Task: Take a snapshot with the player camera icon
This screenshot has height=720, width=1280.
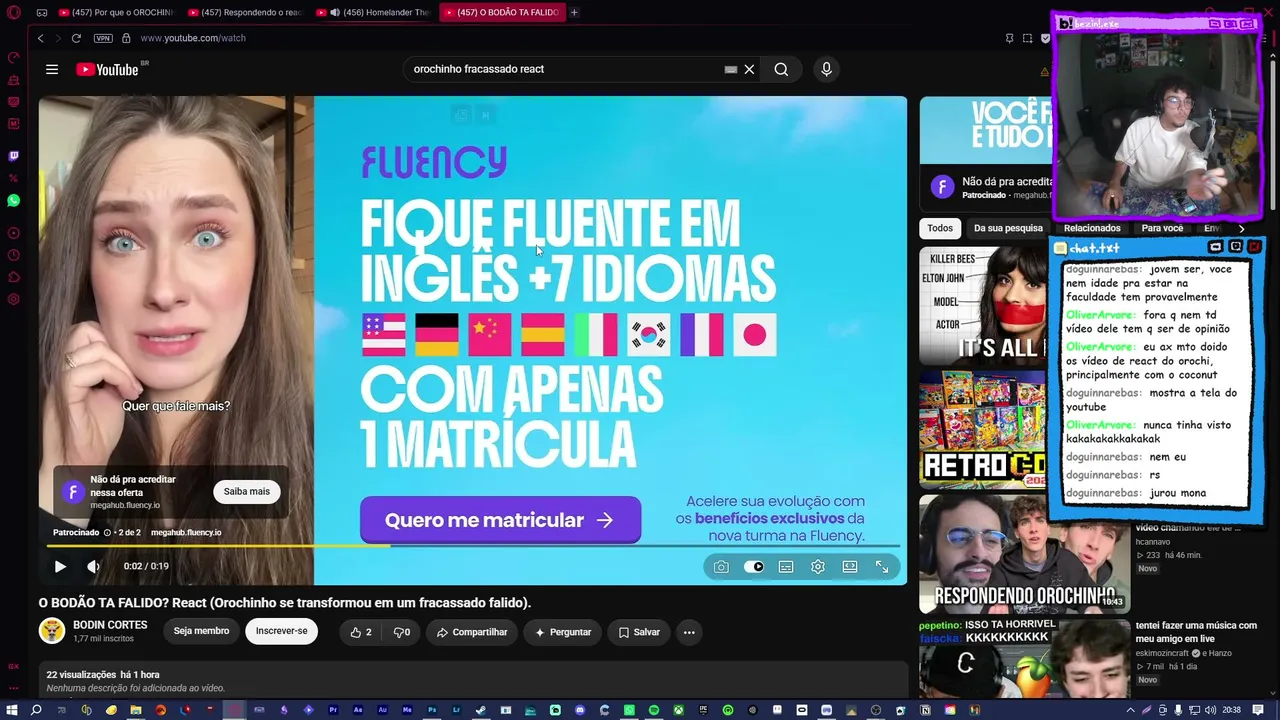Action: coord(721,567)
